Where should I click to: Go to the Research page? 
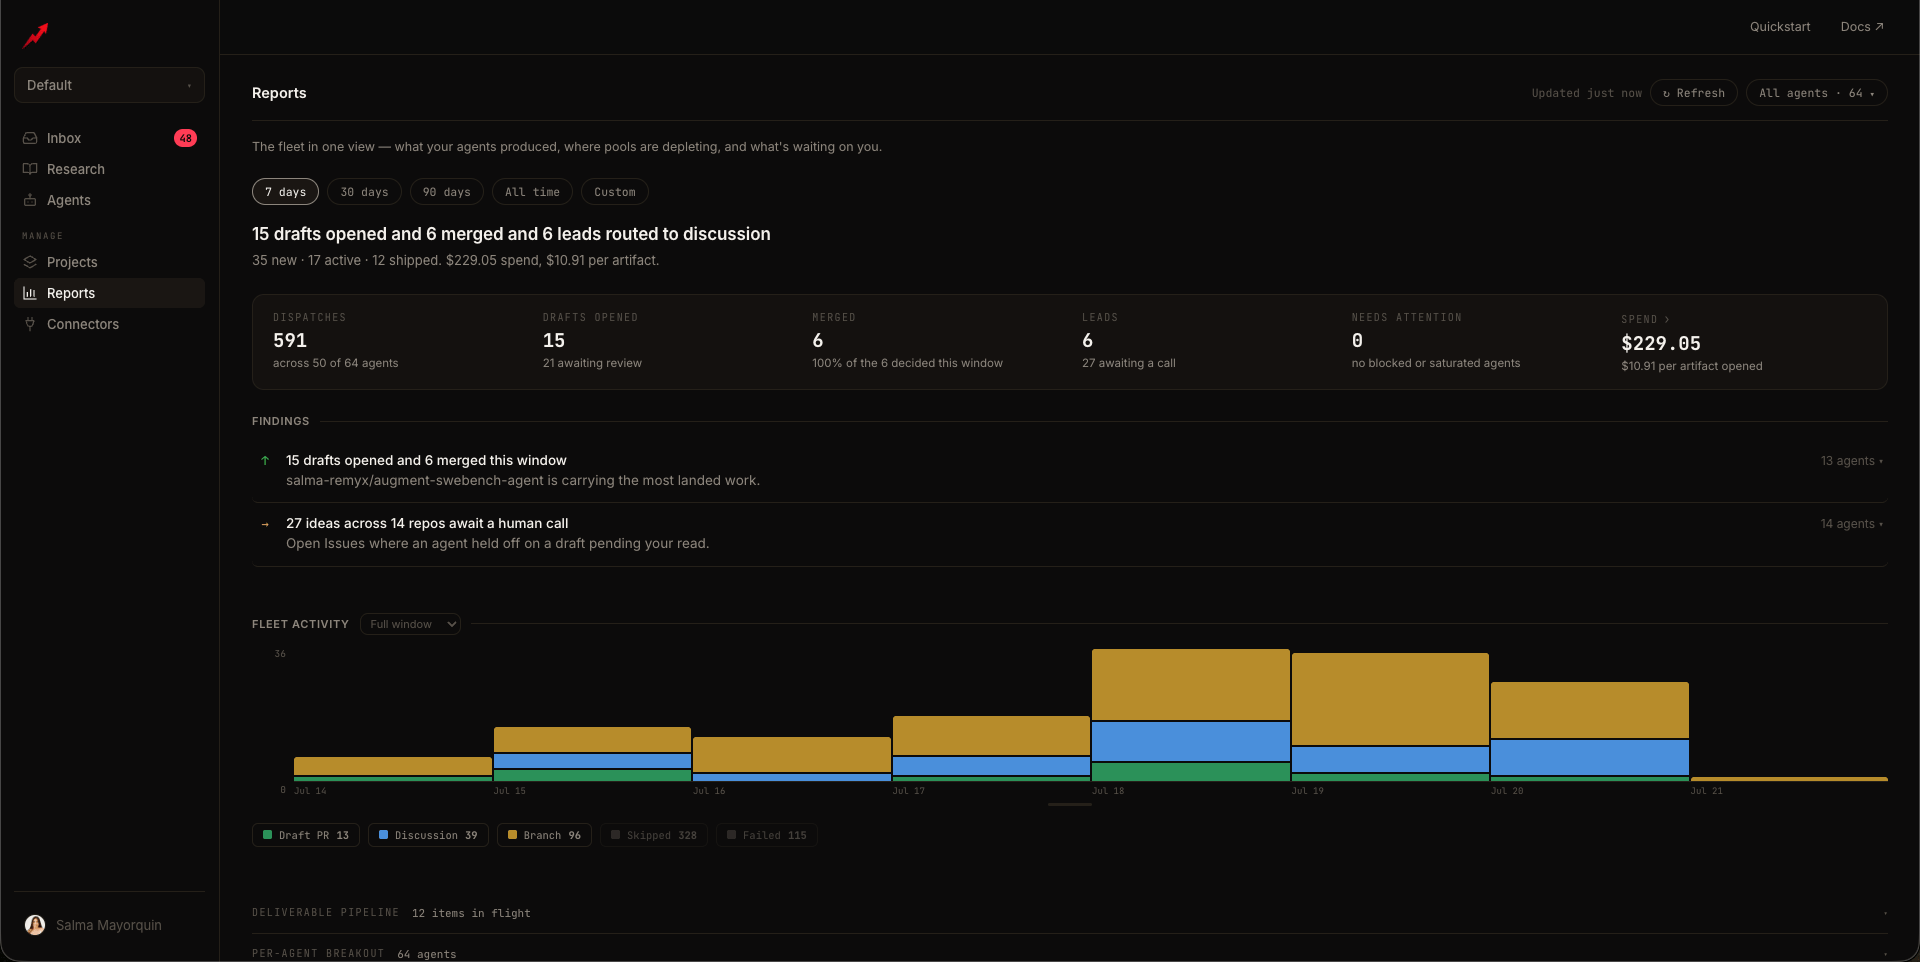pos(109,169)
